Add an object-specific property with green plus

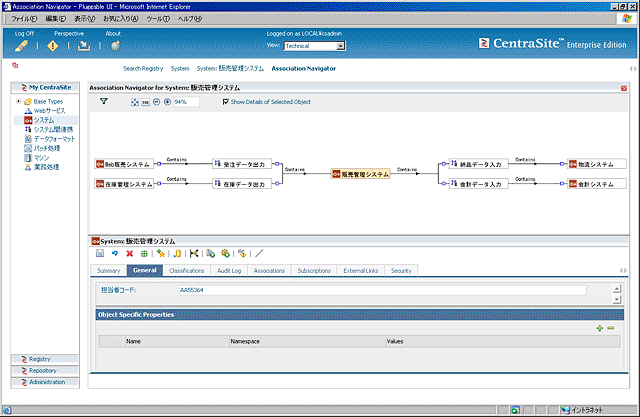(599, 327)
